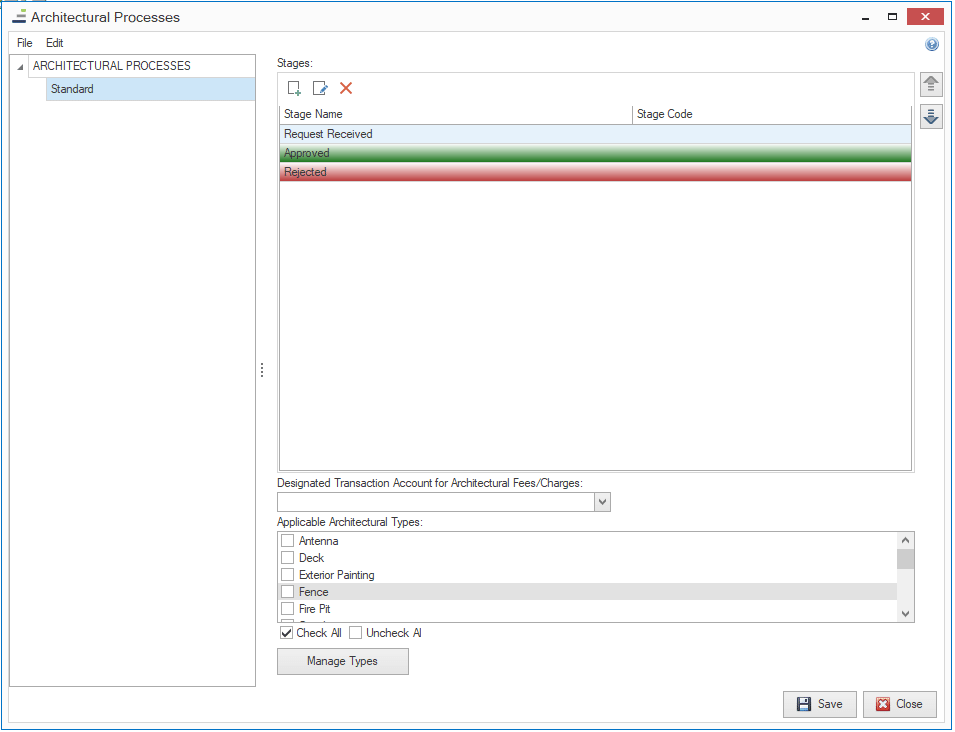Viewport: 955px width, 732px height.
Task: Tick the Antenna checkbox
Action: click(x=287, y=541)
